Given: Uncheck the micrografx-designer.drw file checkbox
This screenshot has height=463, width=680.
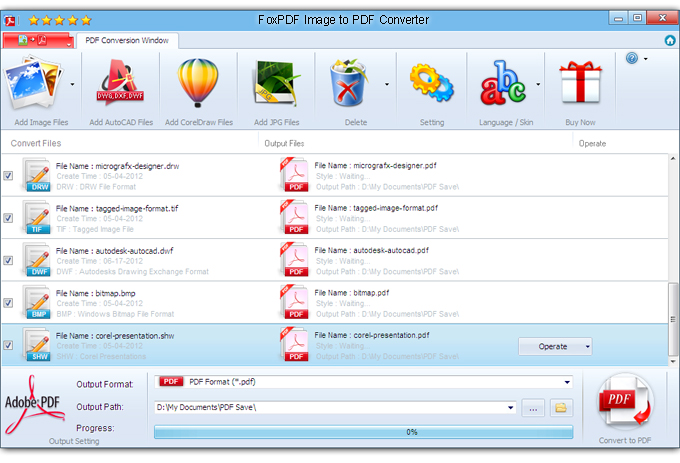Looking at the screenshot, I should (9, 175).
